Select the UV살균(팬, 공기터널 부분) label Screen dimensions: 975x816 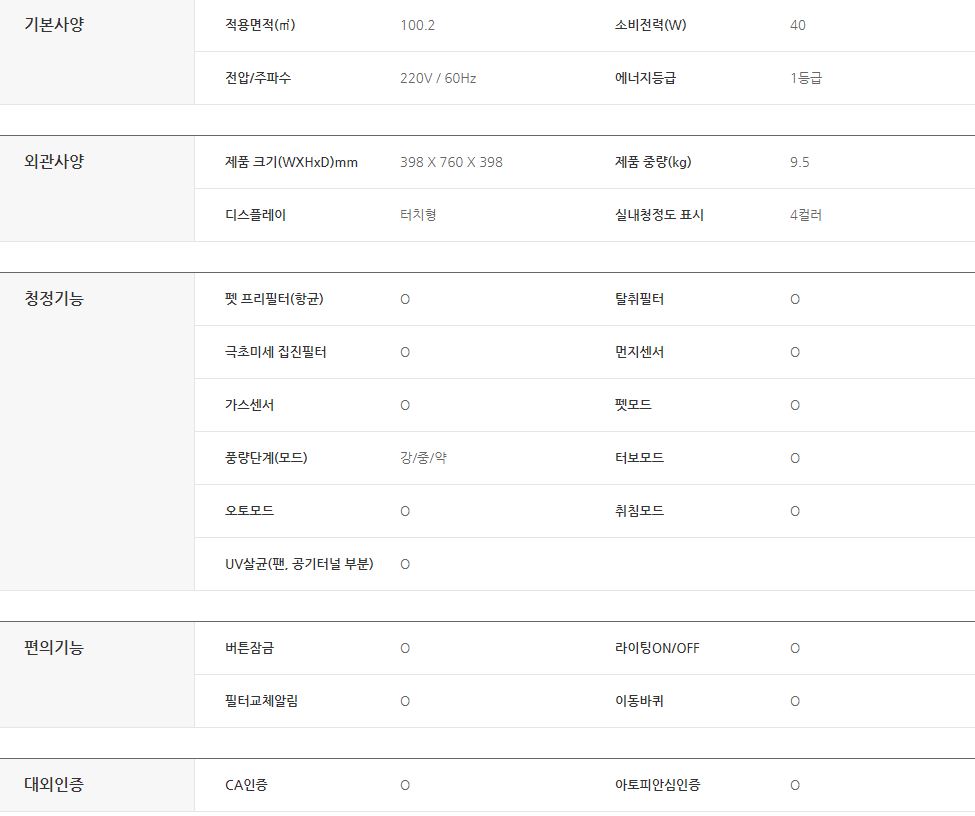tap(299, 564)
